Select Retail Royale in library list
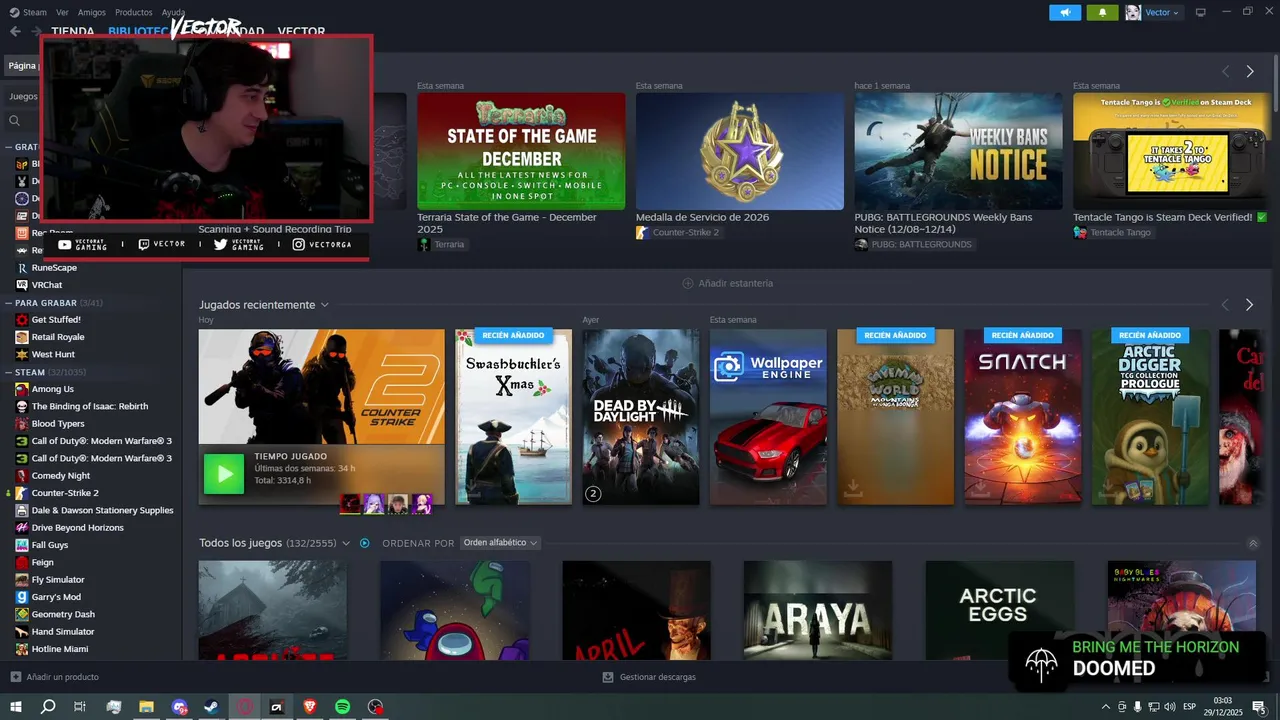 (58, 337)
